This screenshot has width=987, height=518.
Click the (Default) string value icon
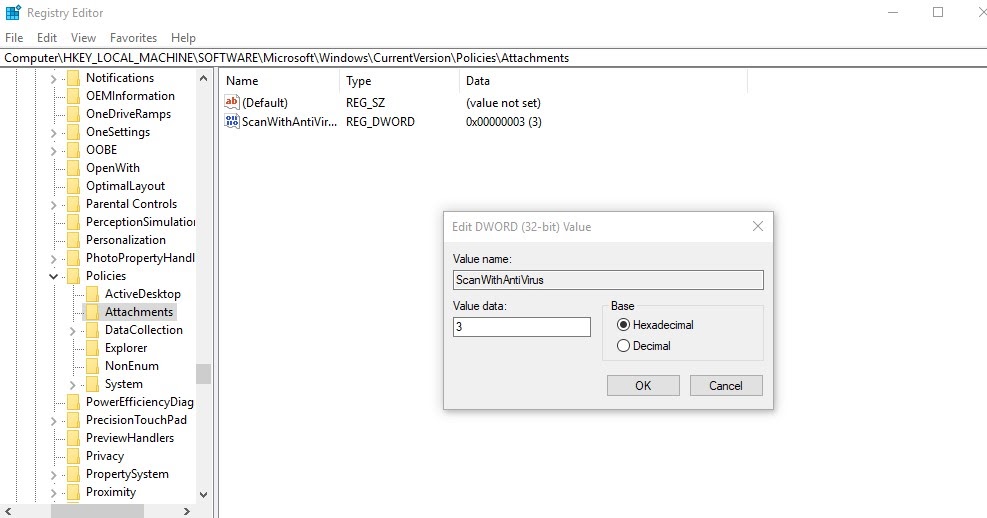232,102
